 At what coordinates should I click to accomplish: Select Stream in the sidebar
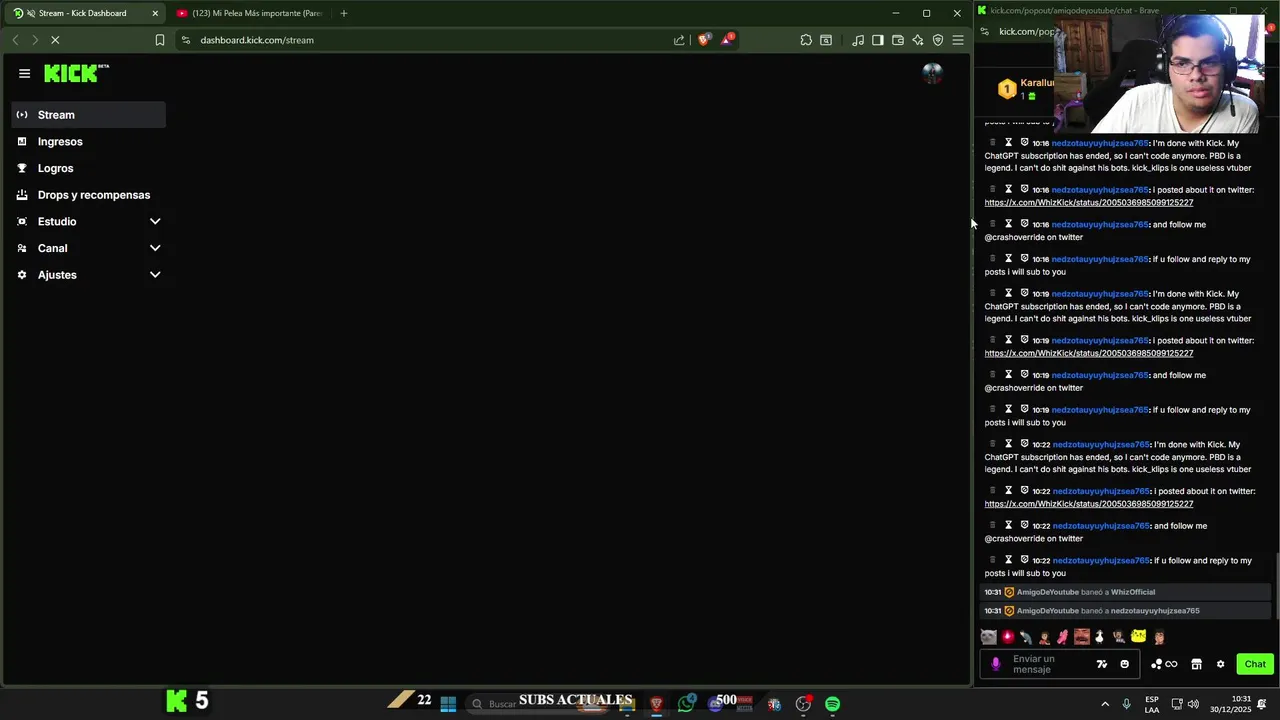pos(89,115)
